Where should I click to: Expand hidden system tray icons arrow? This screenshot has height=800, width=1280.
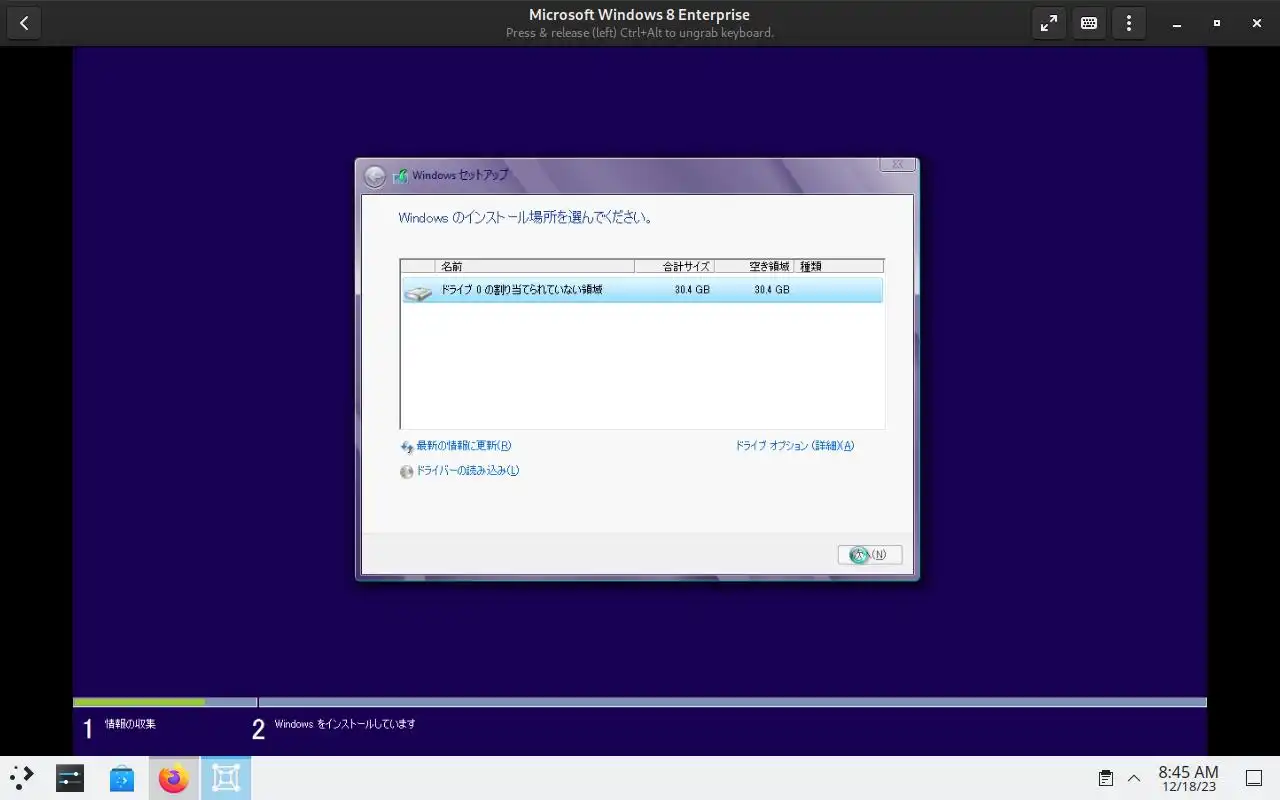coord(1134,778)
